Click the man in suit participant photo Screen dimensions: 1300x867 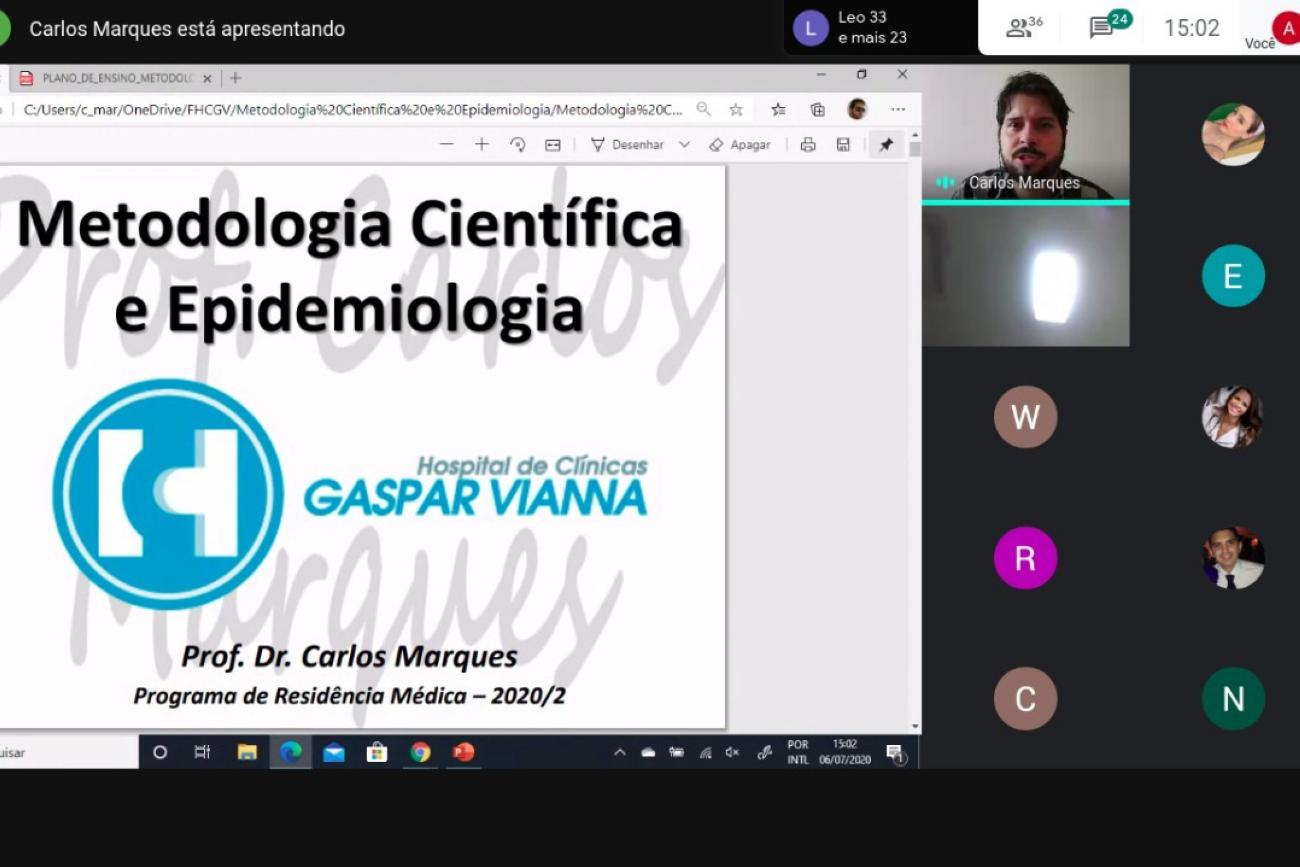[x=1233, y=558]
